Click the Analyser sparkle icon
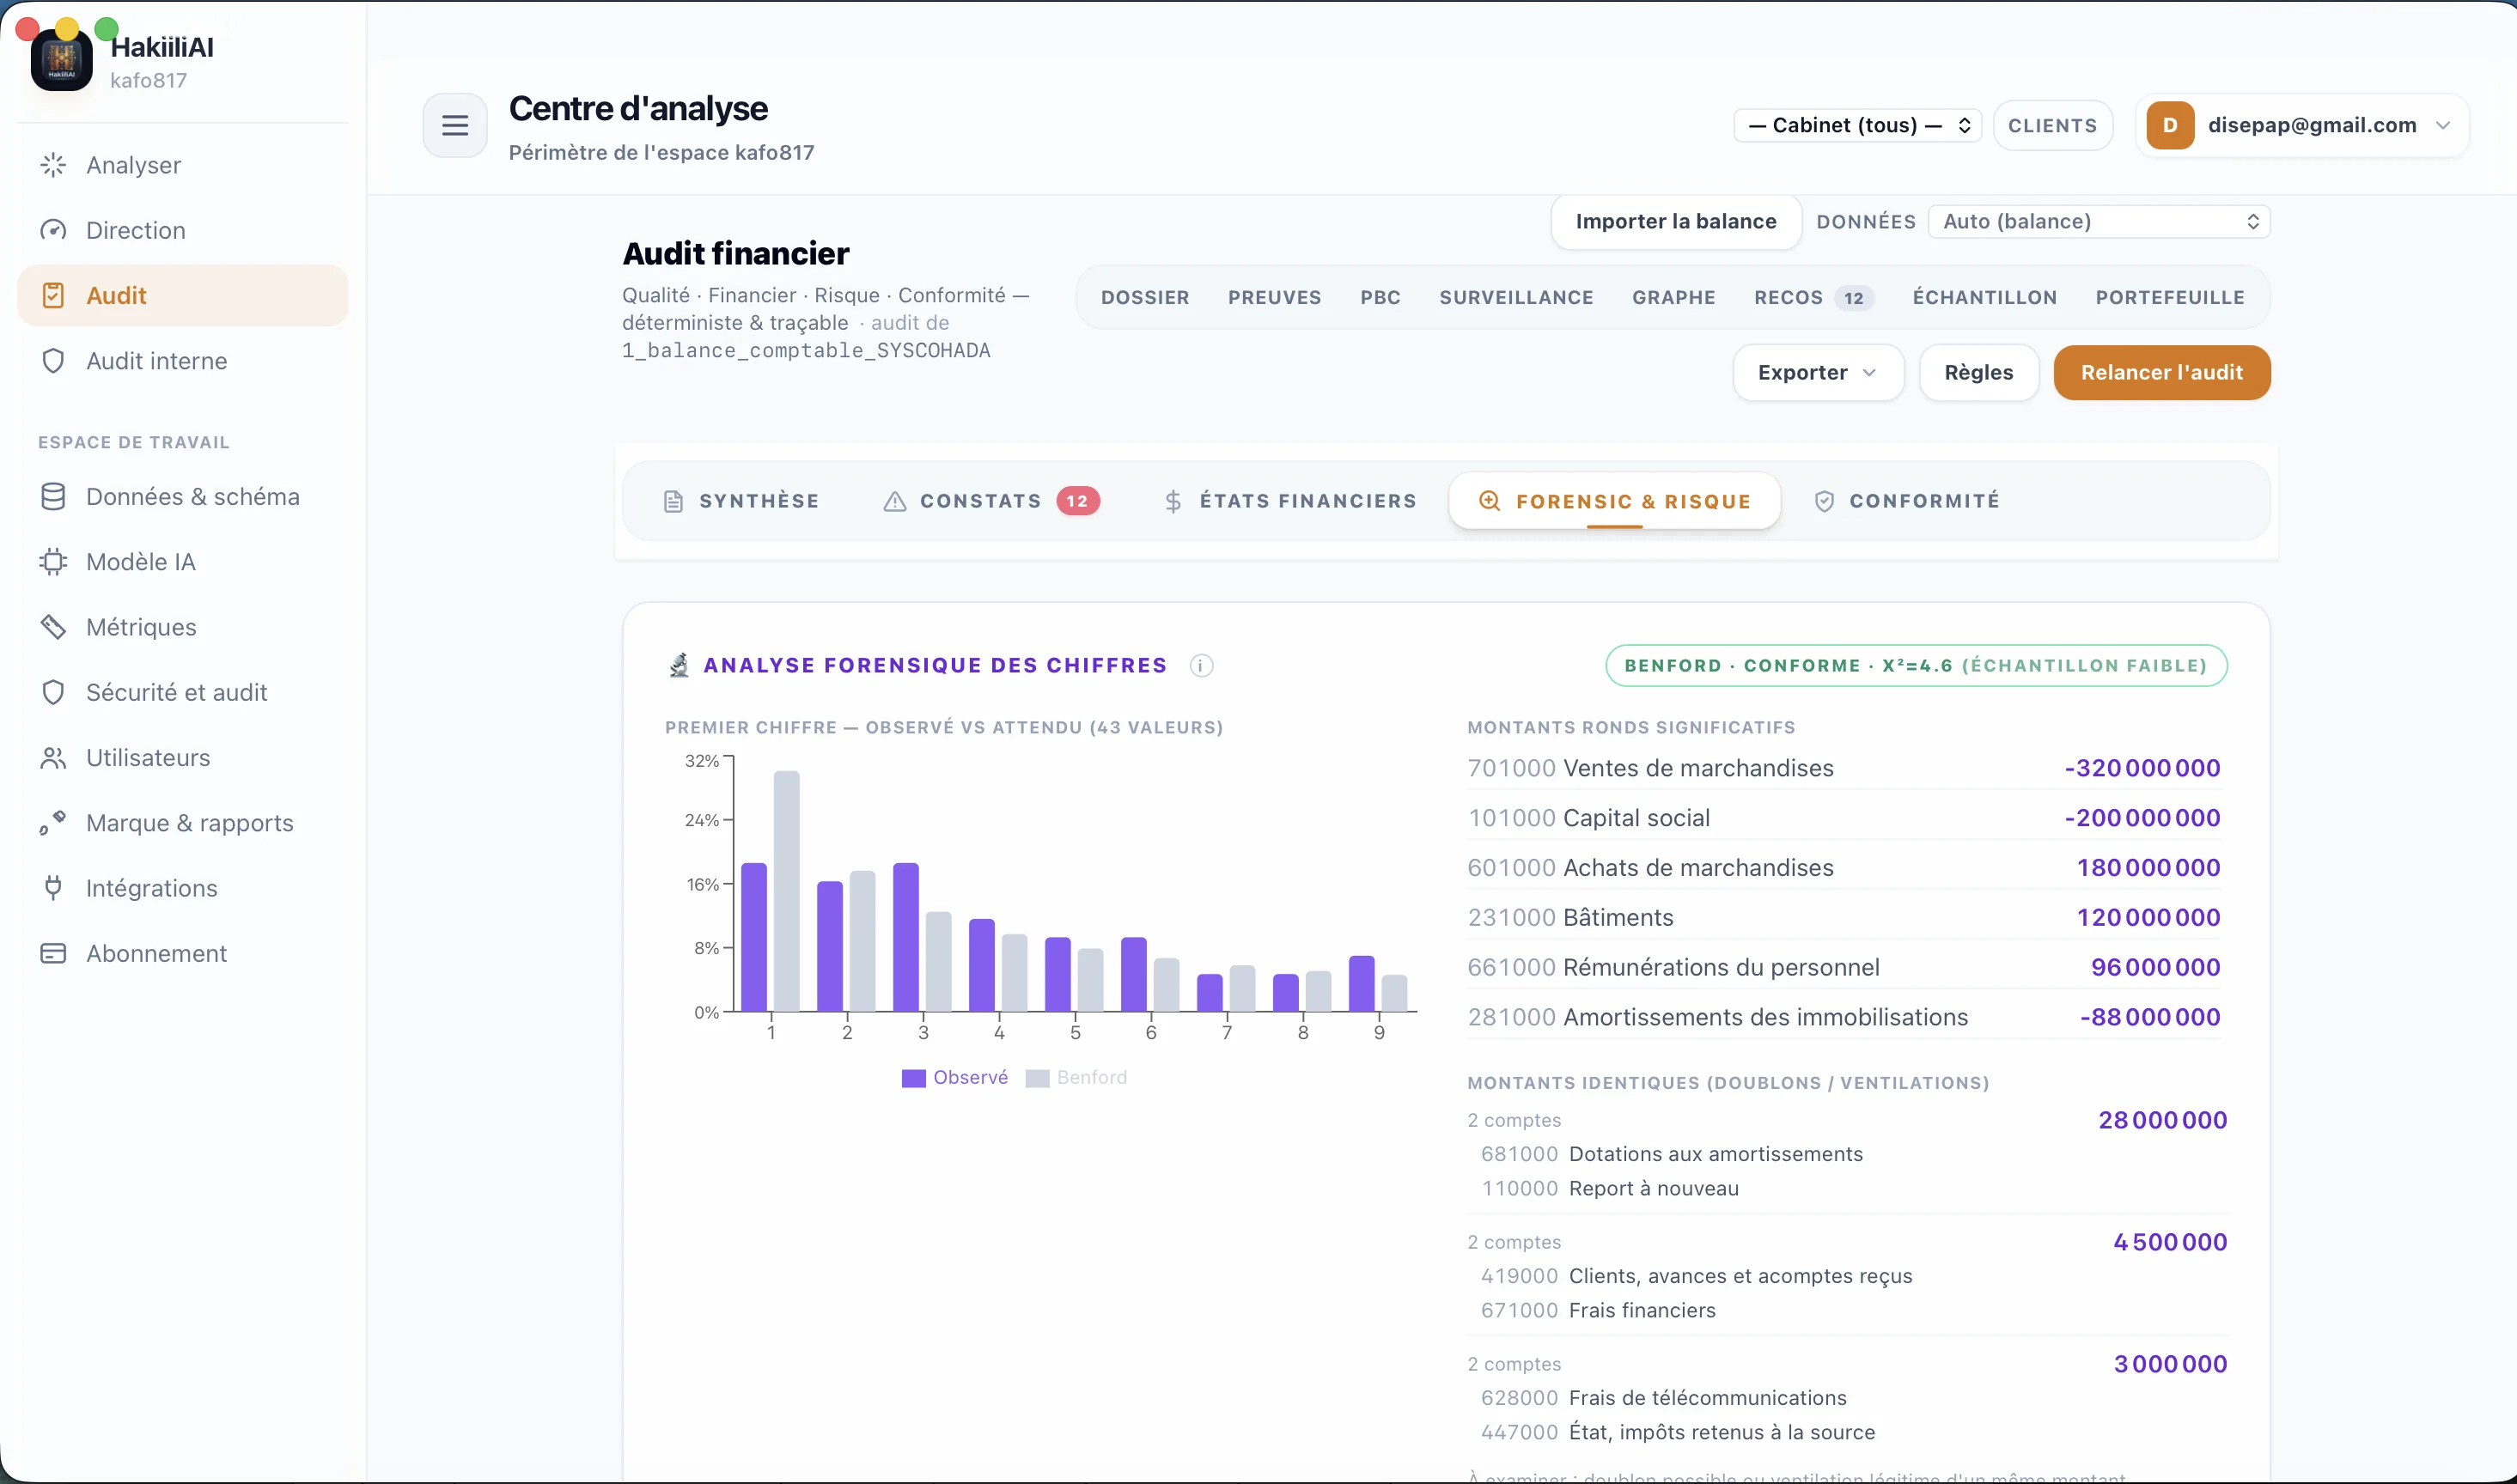Screen dimensions: 2517x1484 pos(53,165)
